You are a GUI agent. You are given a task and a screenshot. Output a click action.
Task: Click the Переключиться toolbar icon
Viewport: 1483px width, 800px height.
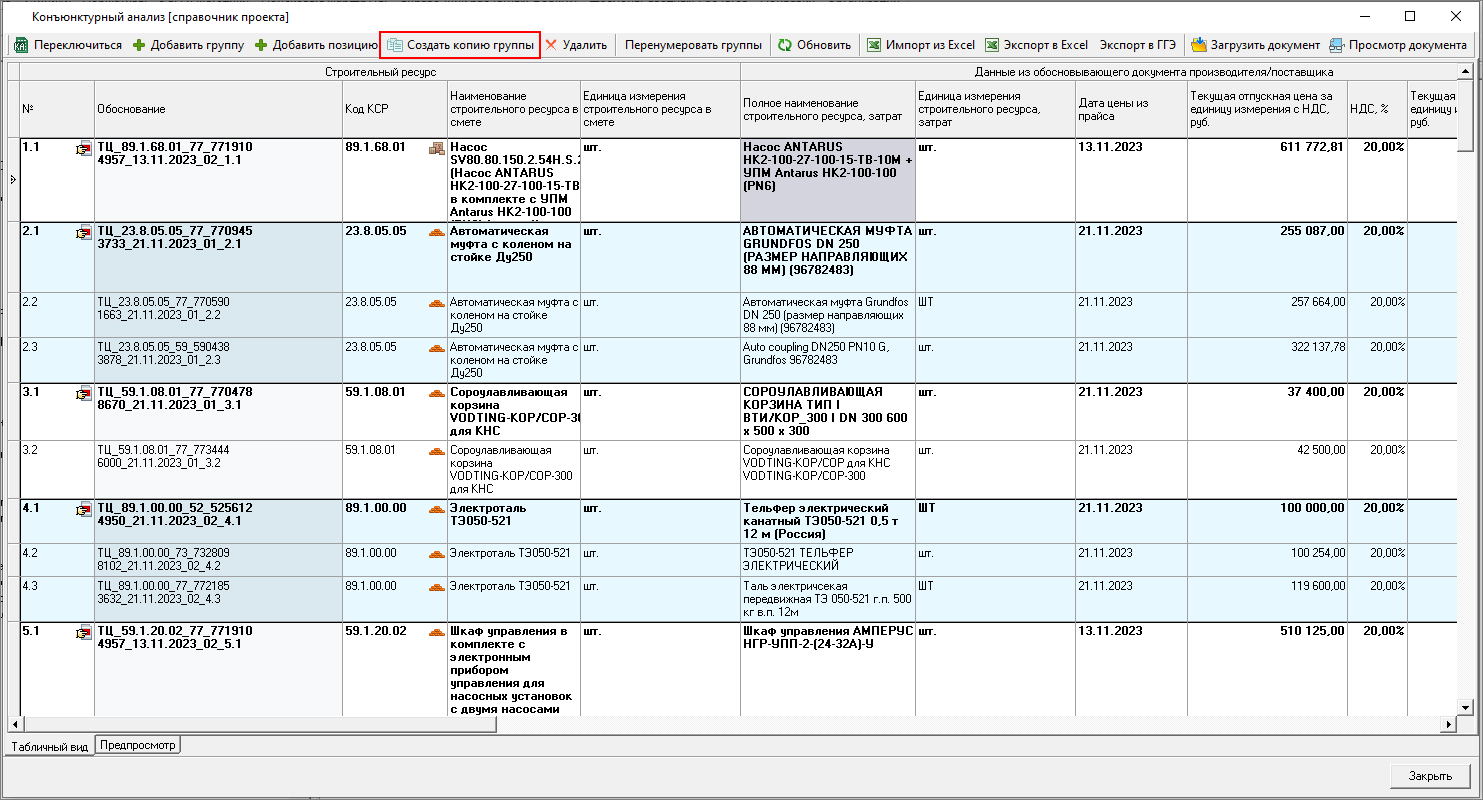(21, 45)
